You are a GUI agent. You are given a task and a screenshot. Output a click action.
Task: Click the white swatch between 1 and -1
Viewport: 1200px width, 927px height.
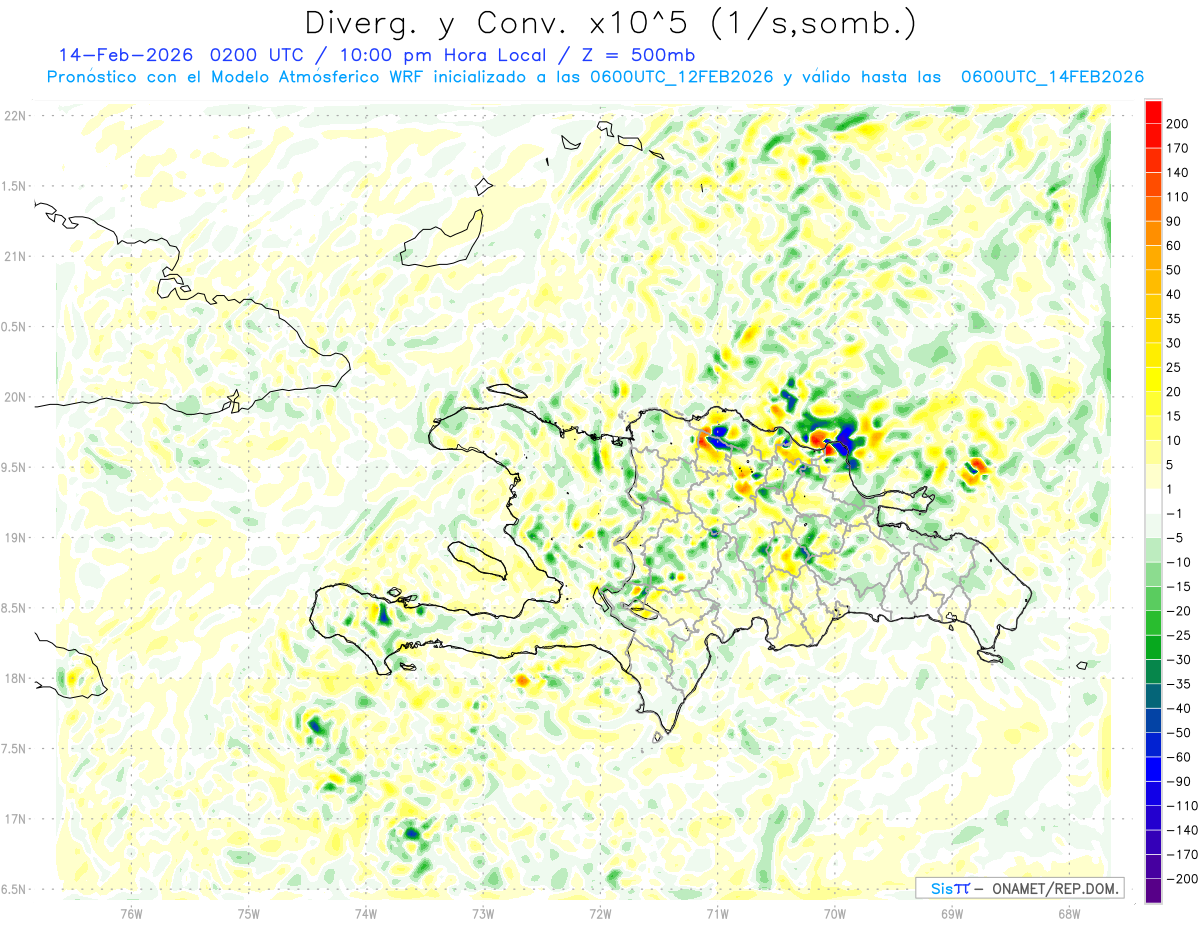(1153, 501)
